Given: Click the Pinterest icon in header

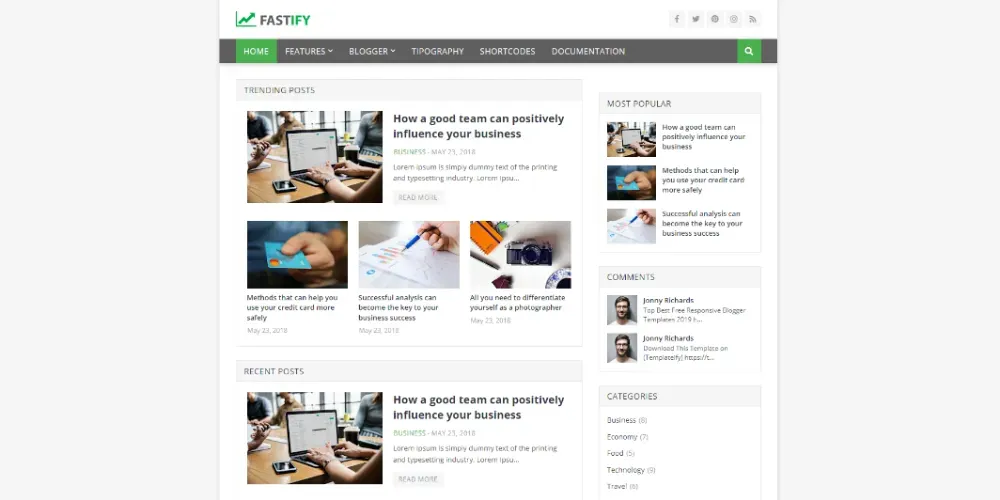Looking at the screenshot, I should tap(715, 19).
